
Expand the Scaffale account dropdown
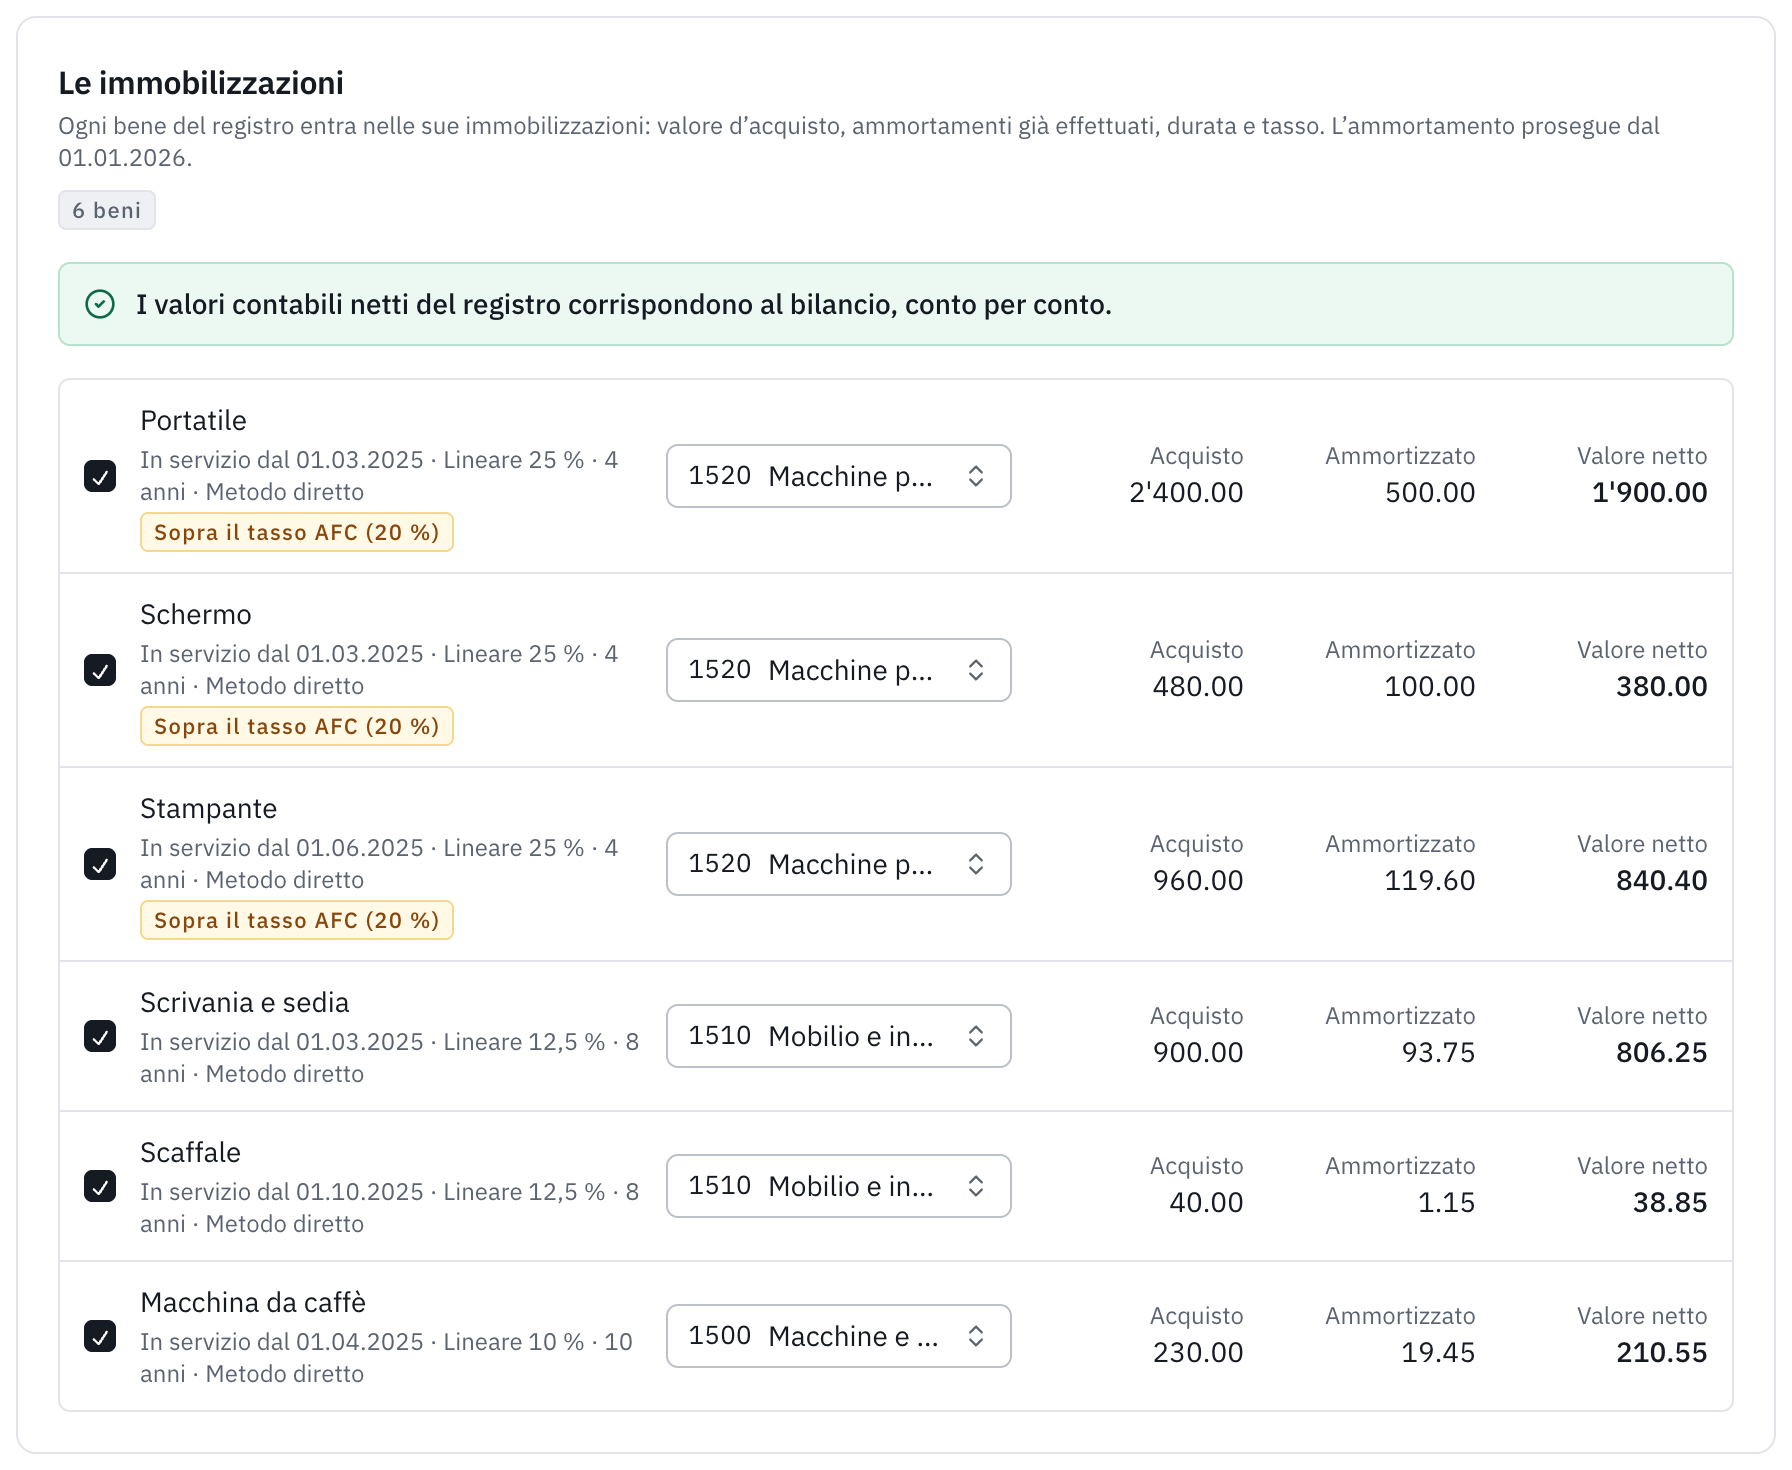(839, 1186)
